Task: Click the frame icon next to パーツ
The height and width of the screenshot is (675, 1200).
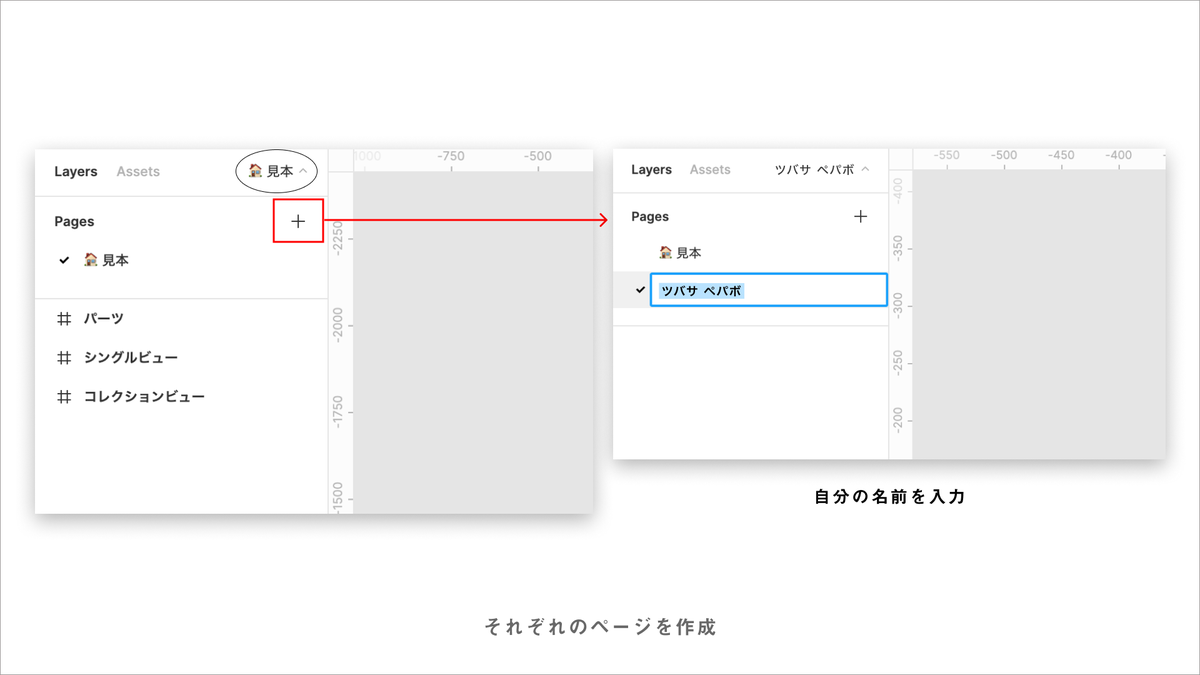Action: (x=64, y=318)
